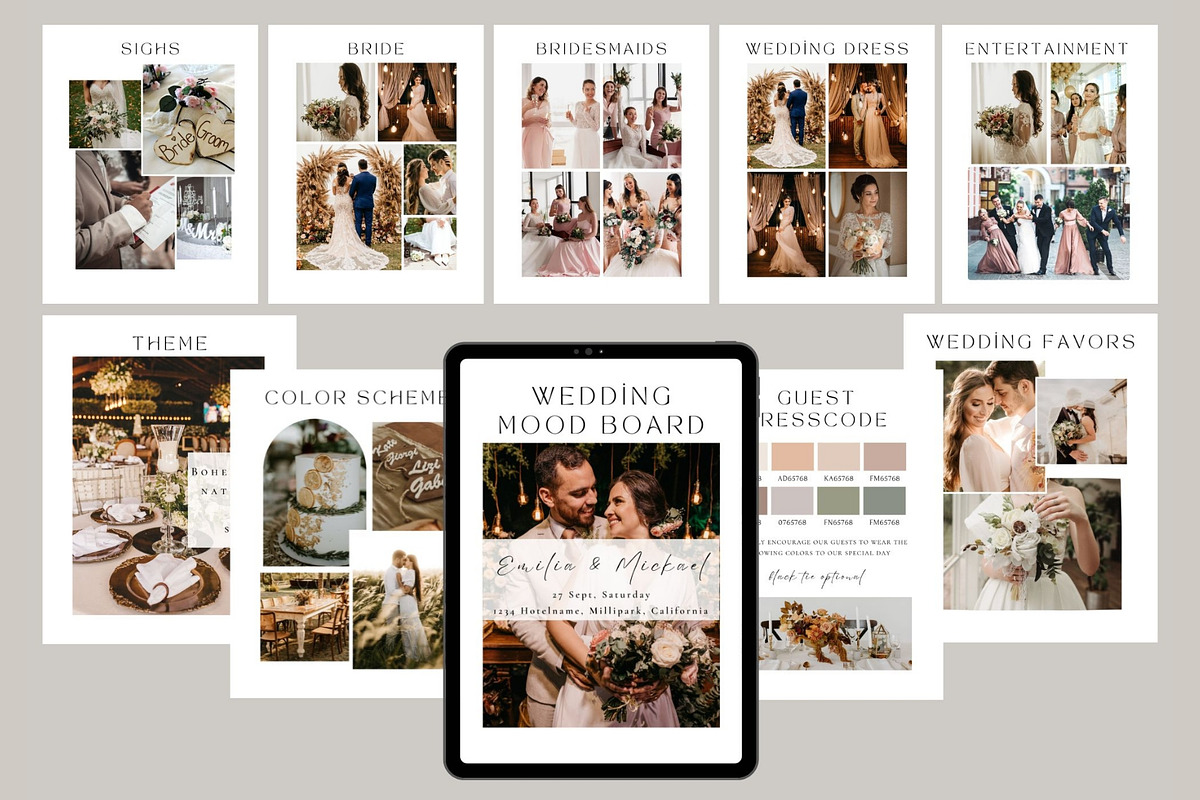
Task: Select Sighs page bride on grass photo
Action: point(105,114)
